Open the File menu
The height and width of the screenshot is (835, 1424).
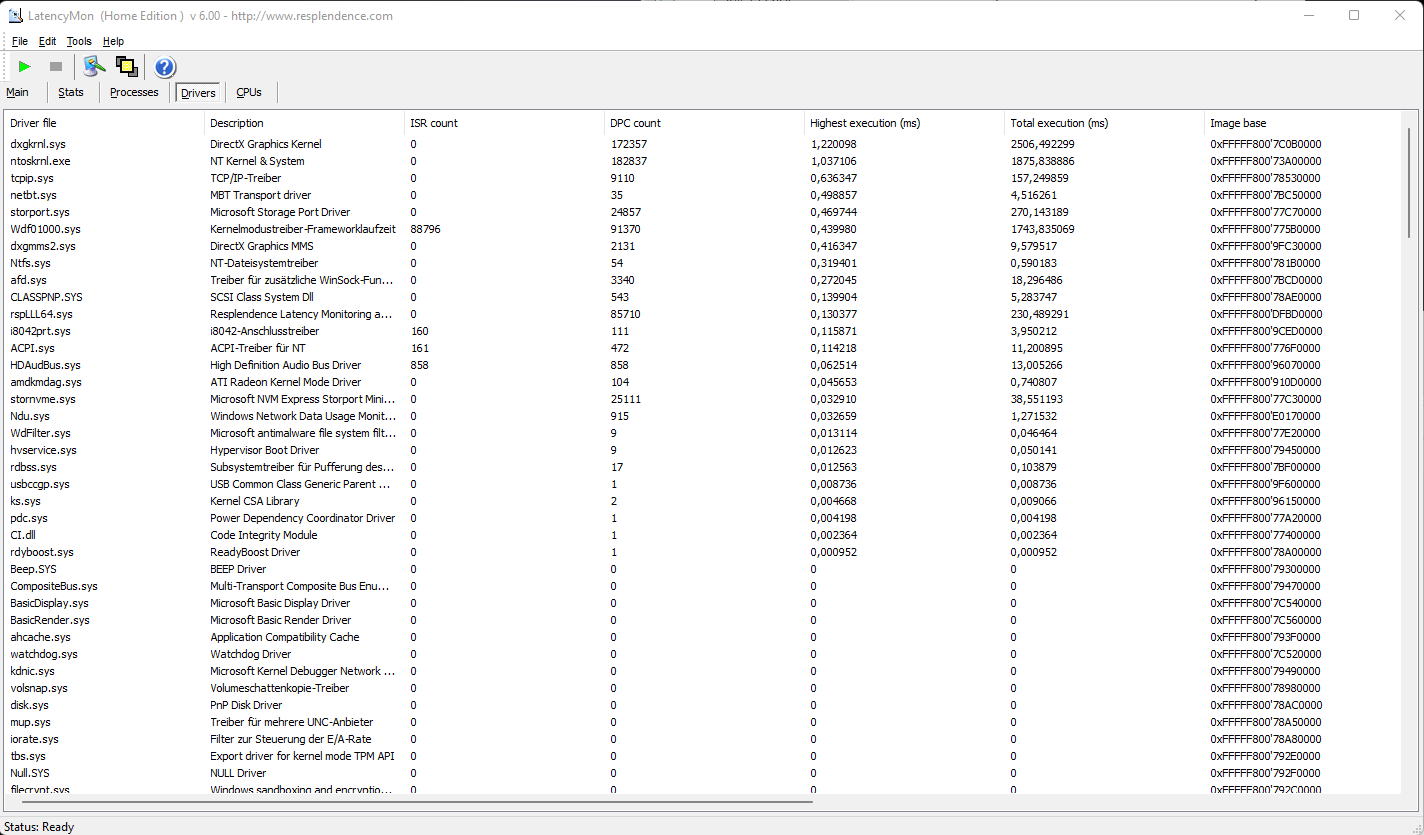[x=20, y=41]
